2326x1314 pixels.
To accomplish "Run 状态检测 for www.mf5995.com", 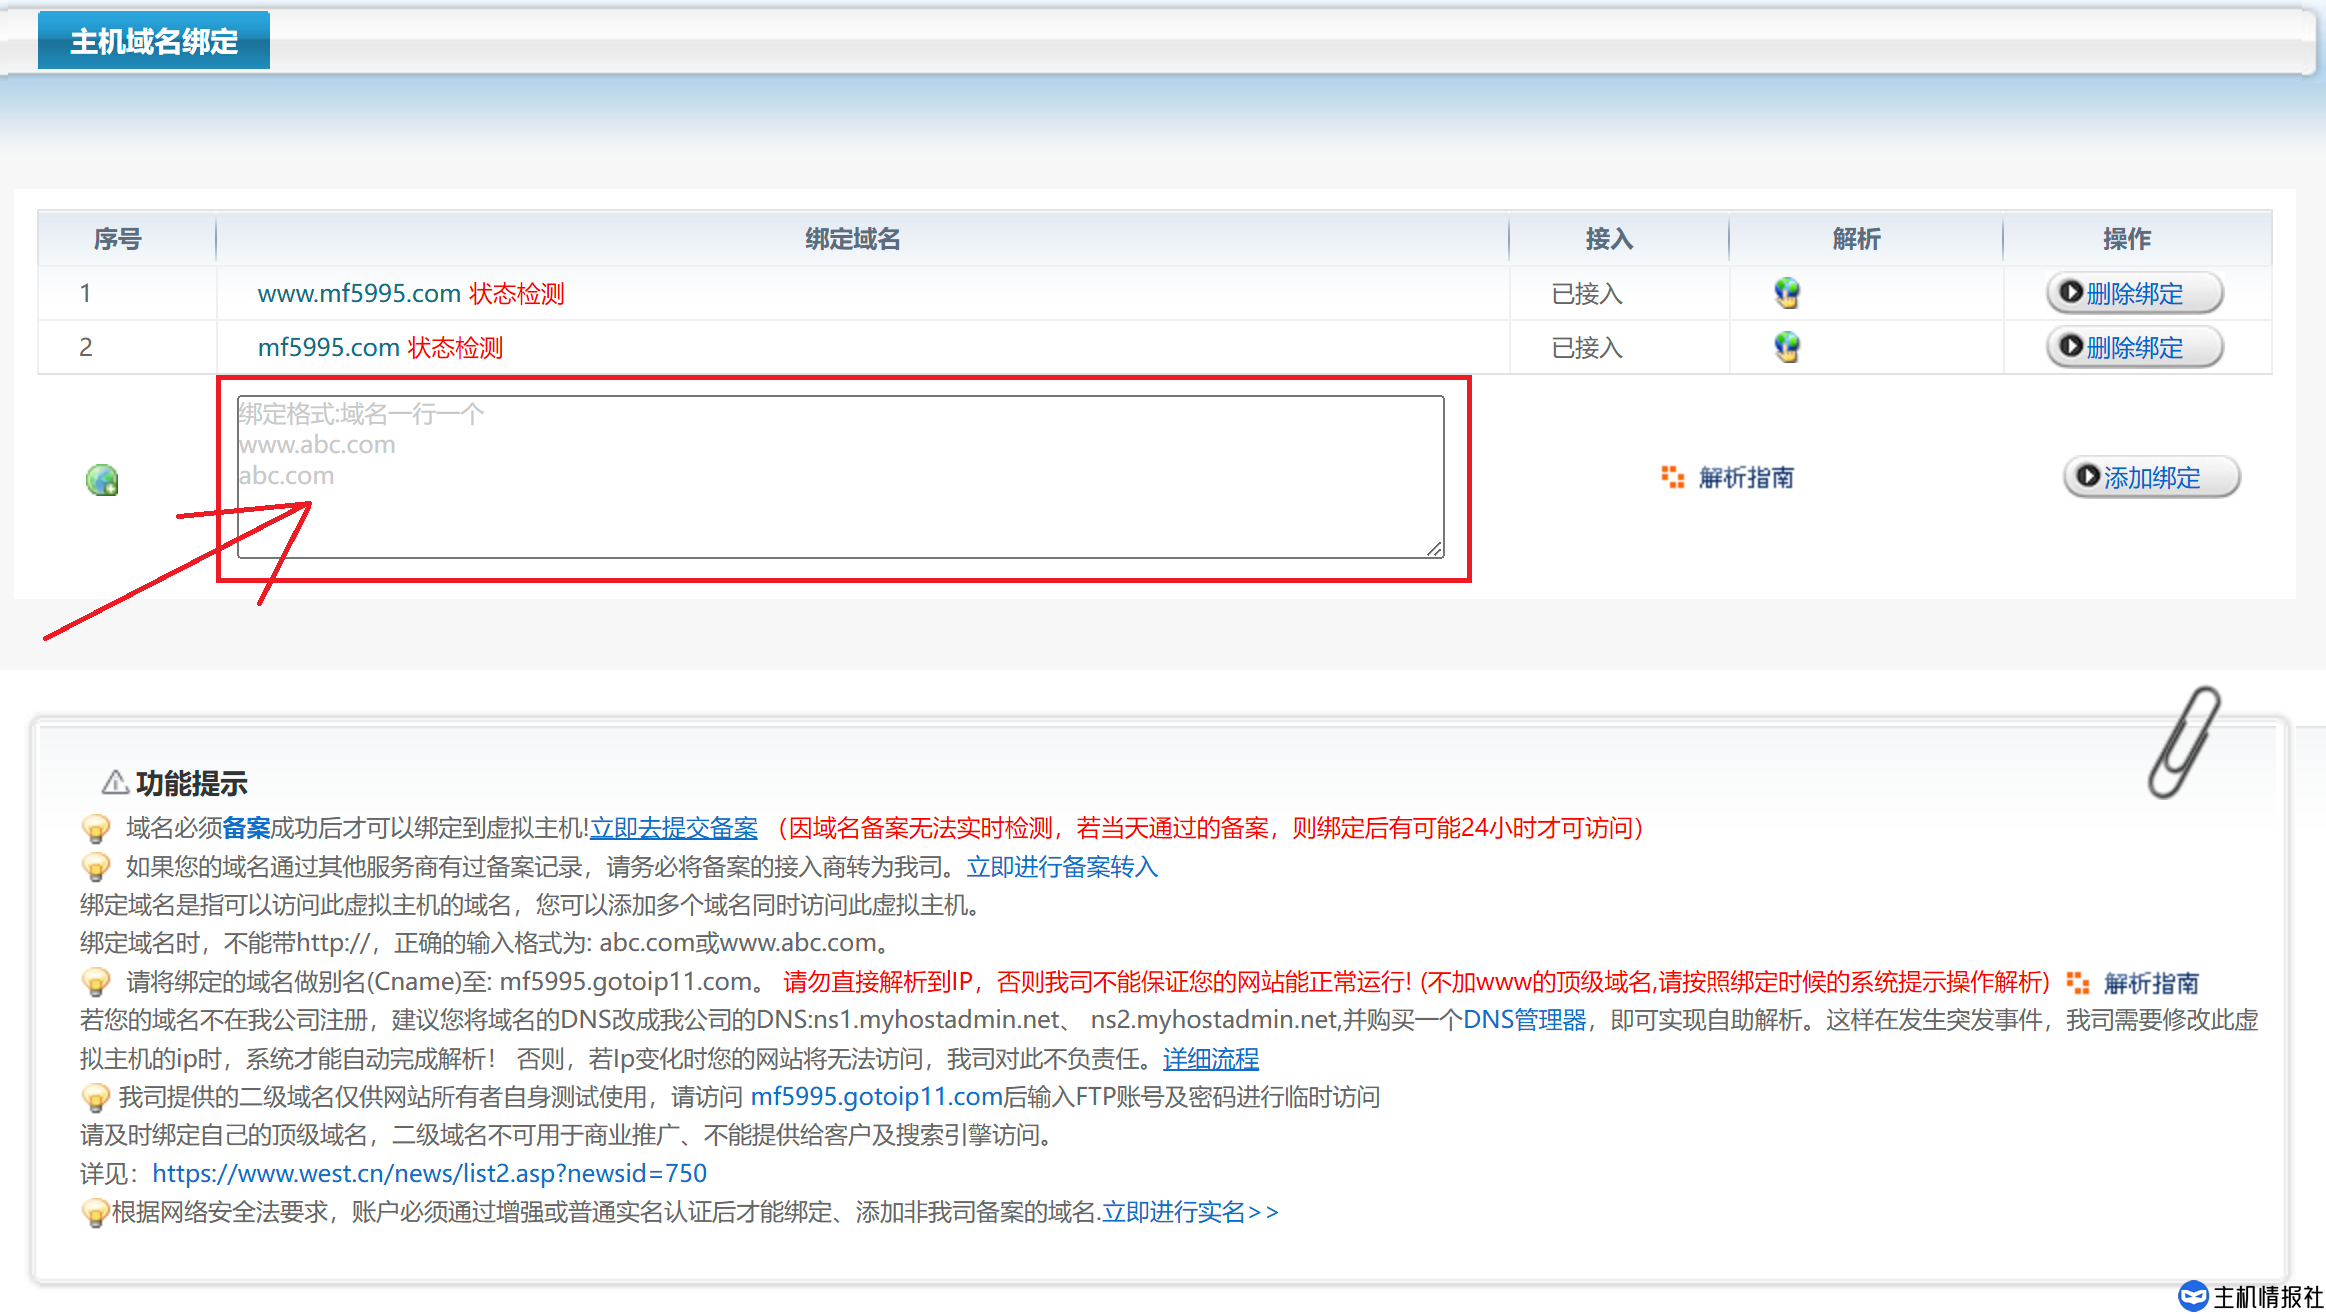I will tap(517, 293).
